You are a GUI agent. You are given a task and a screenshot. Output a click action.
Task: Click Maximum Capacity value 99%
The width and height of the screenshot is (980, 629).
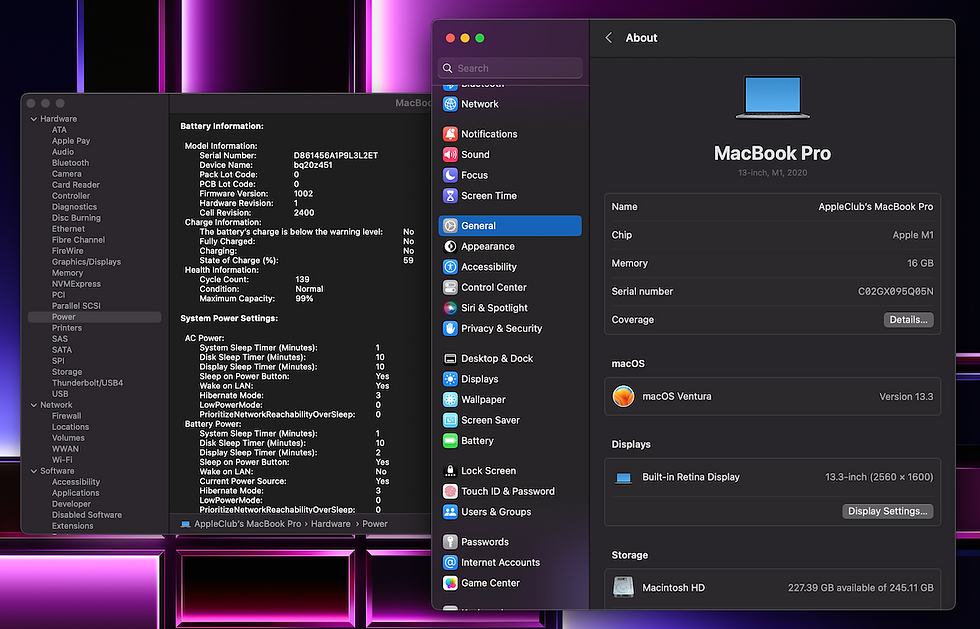pos(304,298)
